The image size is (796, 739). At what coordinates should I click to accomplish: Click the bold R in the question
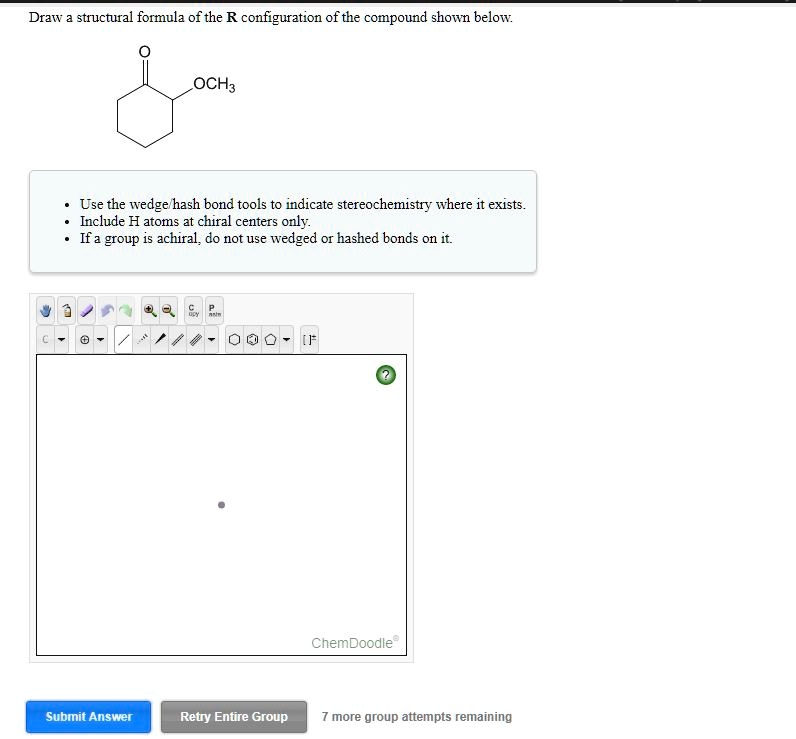click(x=232, y=17)
